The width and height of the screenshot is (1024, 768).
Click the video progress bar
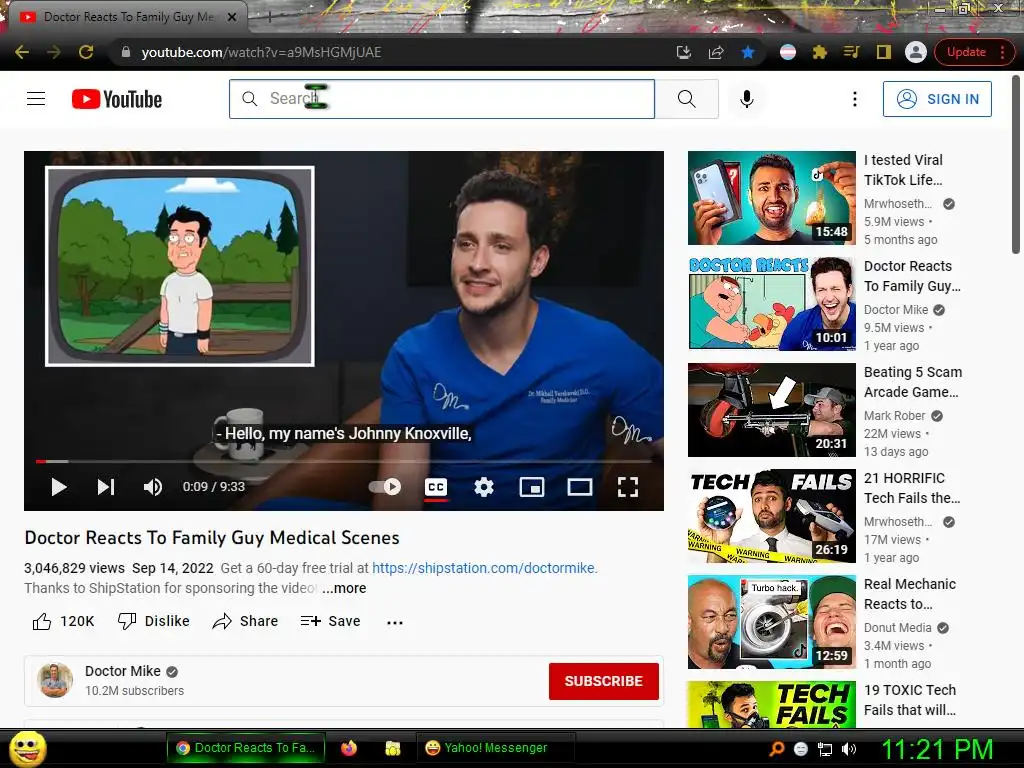pos(344,461)
